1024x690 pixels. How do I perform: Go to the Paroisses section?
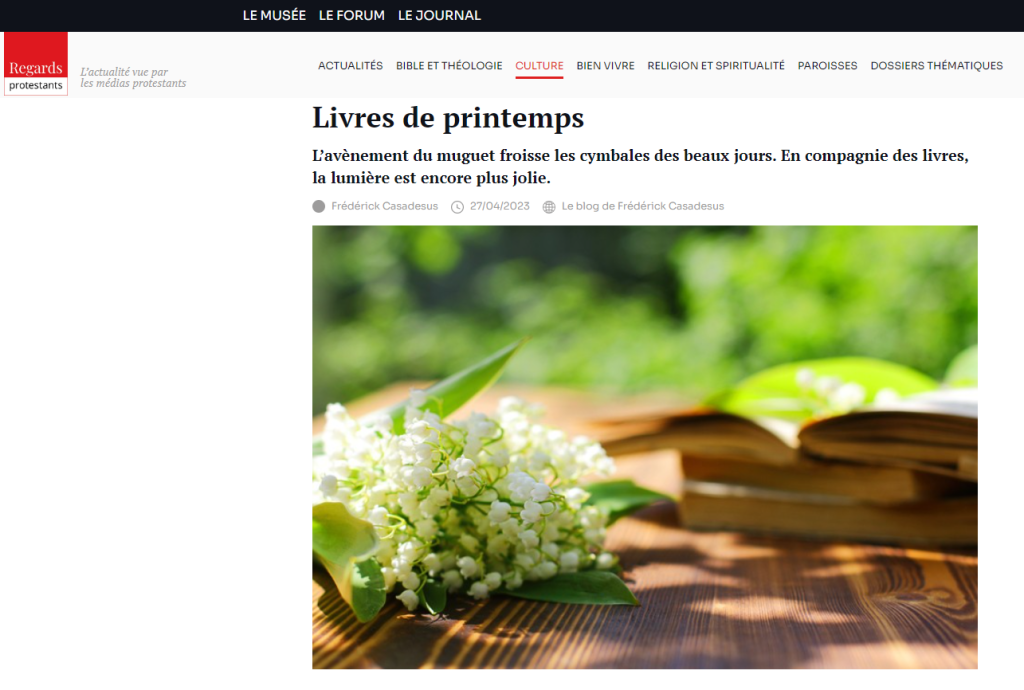pyautogui.click(x=827, y=65)
